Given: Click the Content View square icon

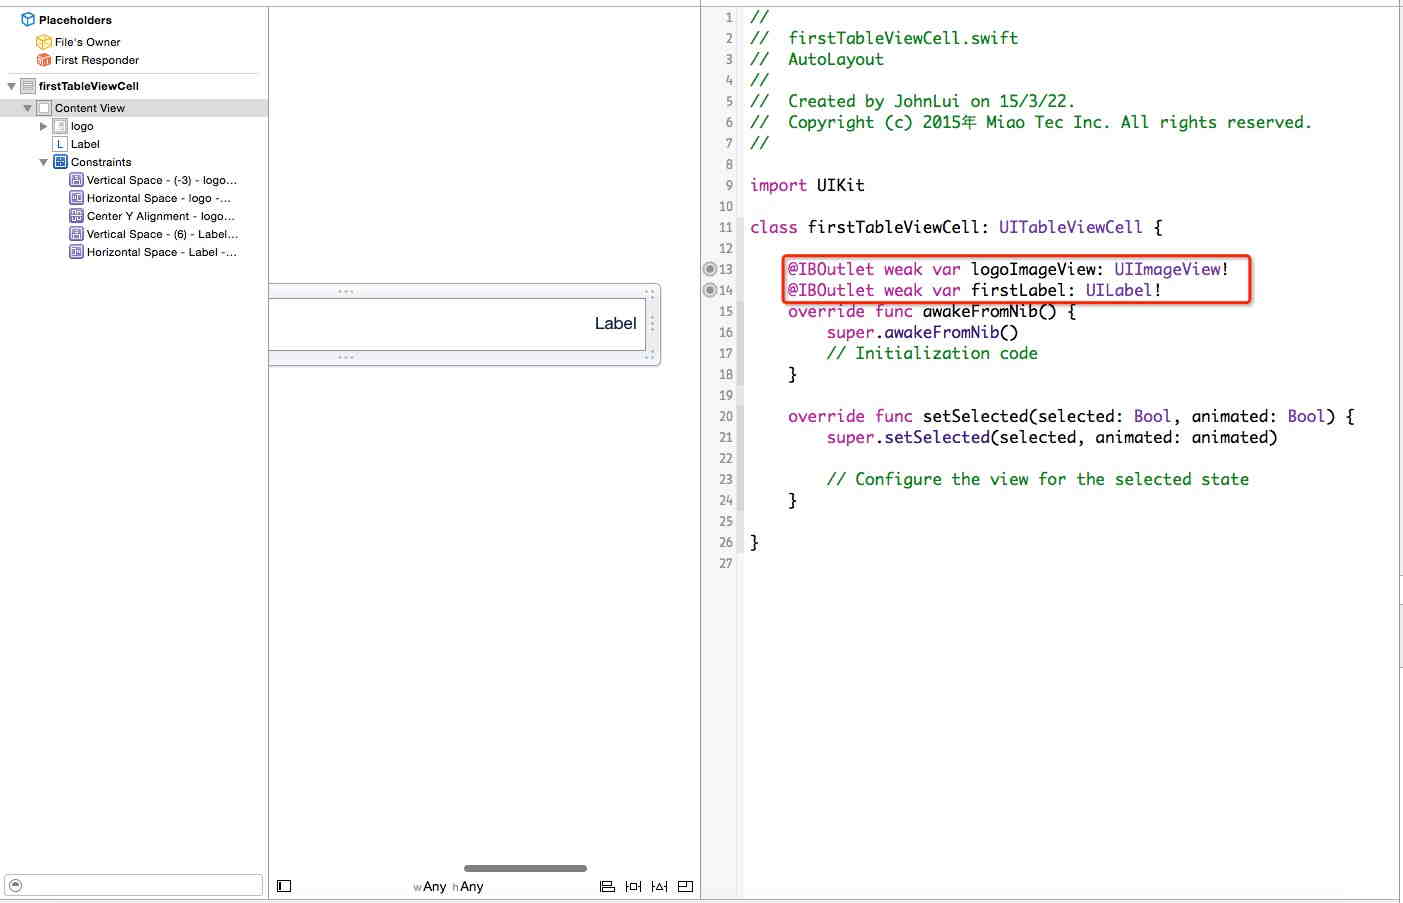Looking at the screenshot, I should (x=44, y=108).
